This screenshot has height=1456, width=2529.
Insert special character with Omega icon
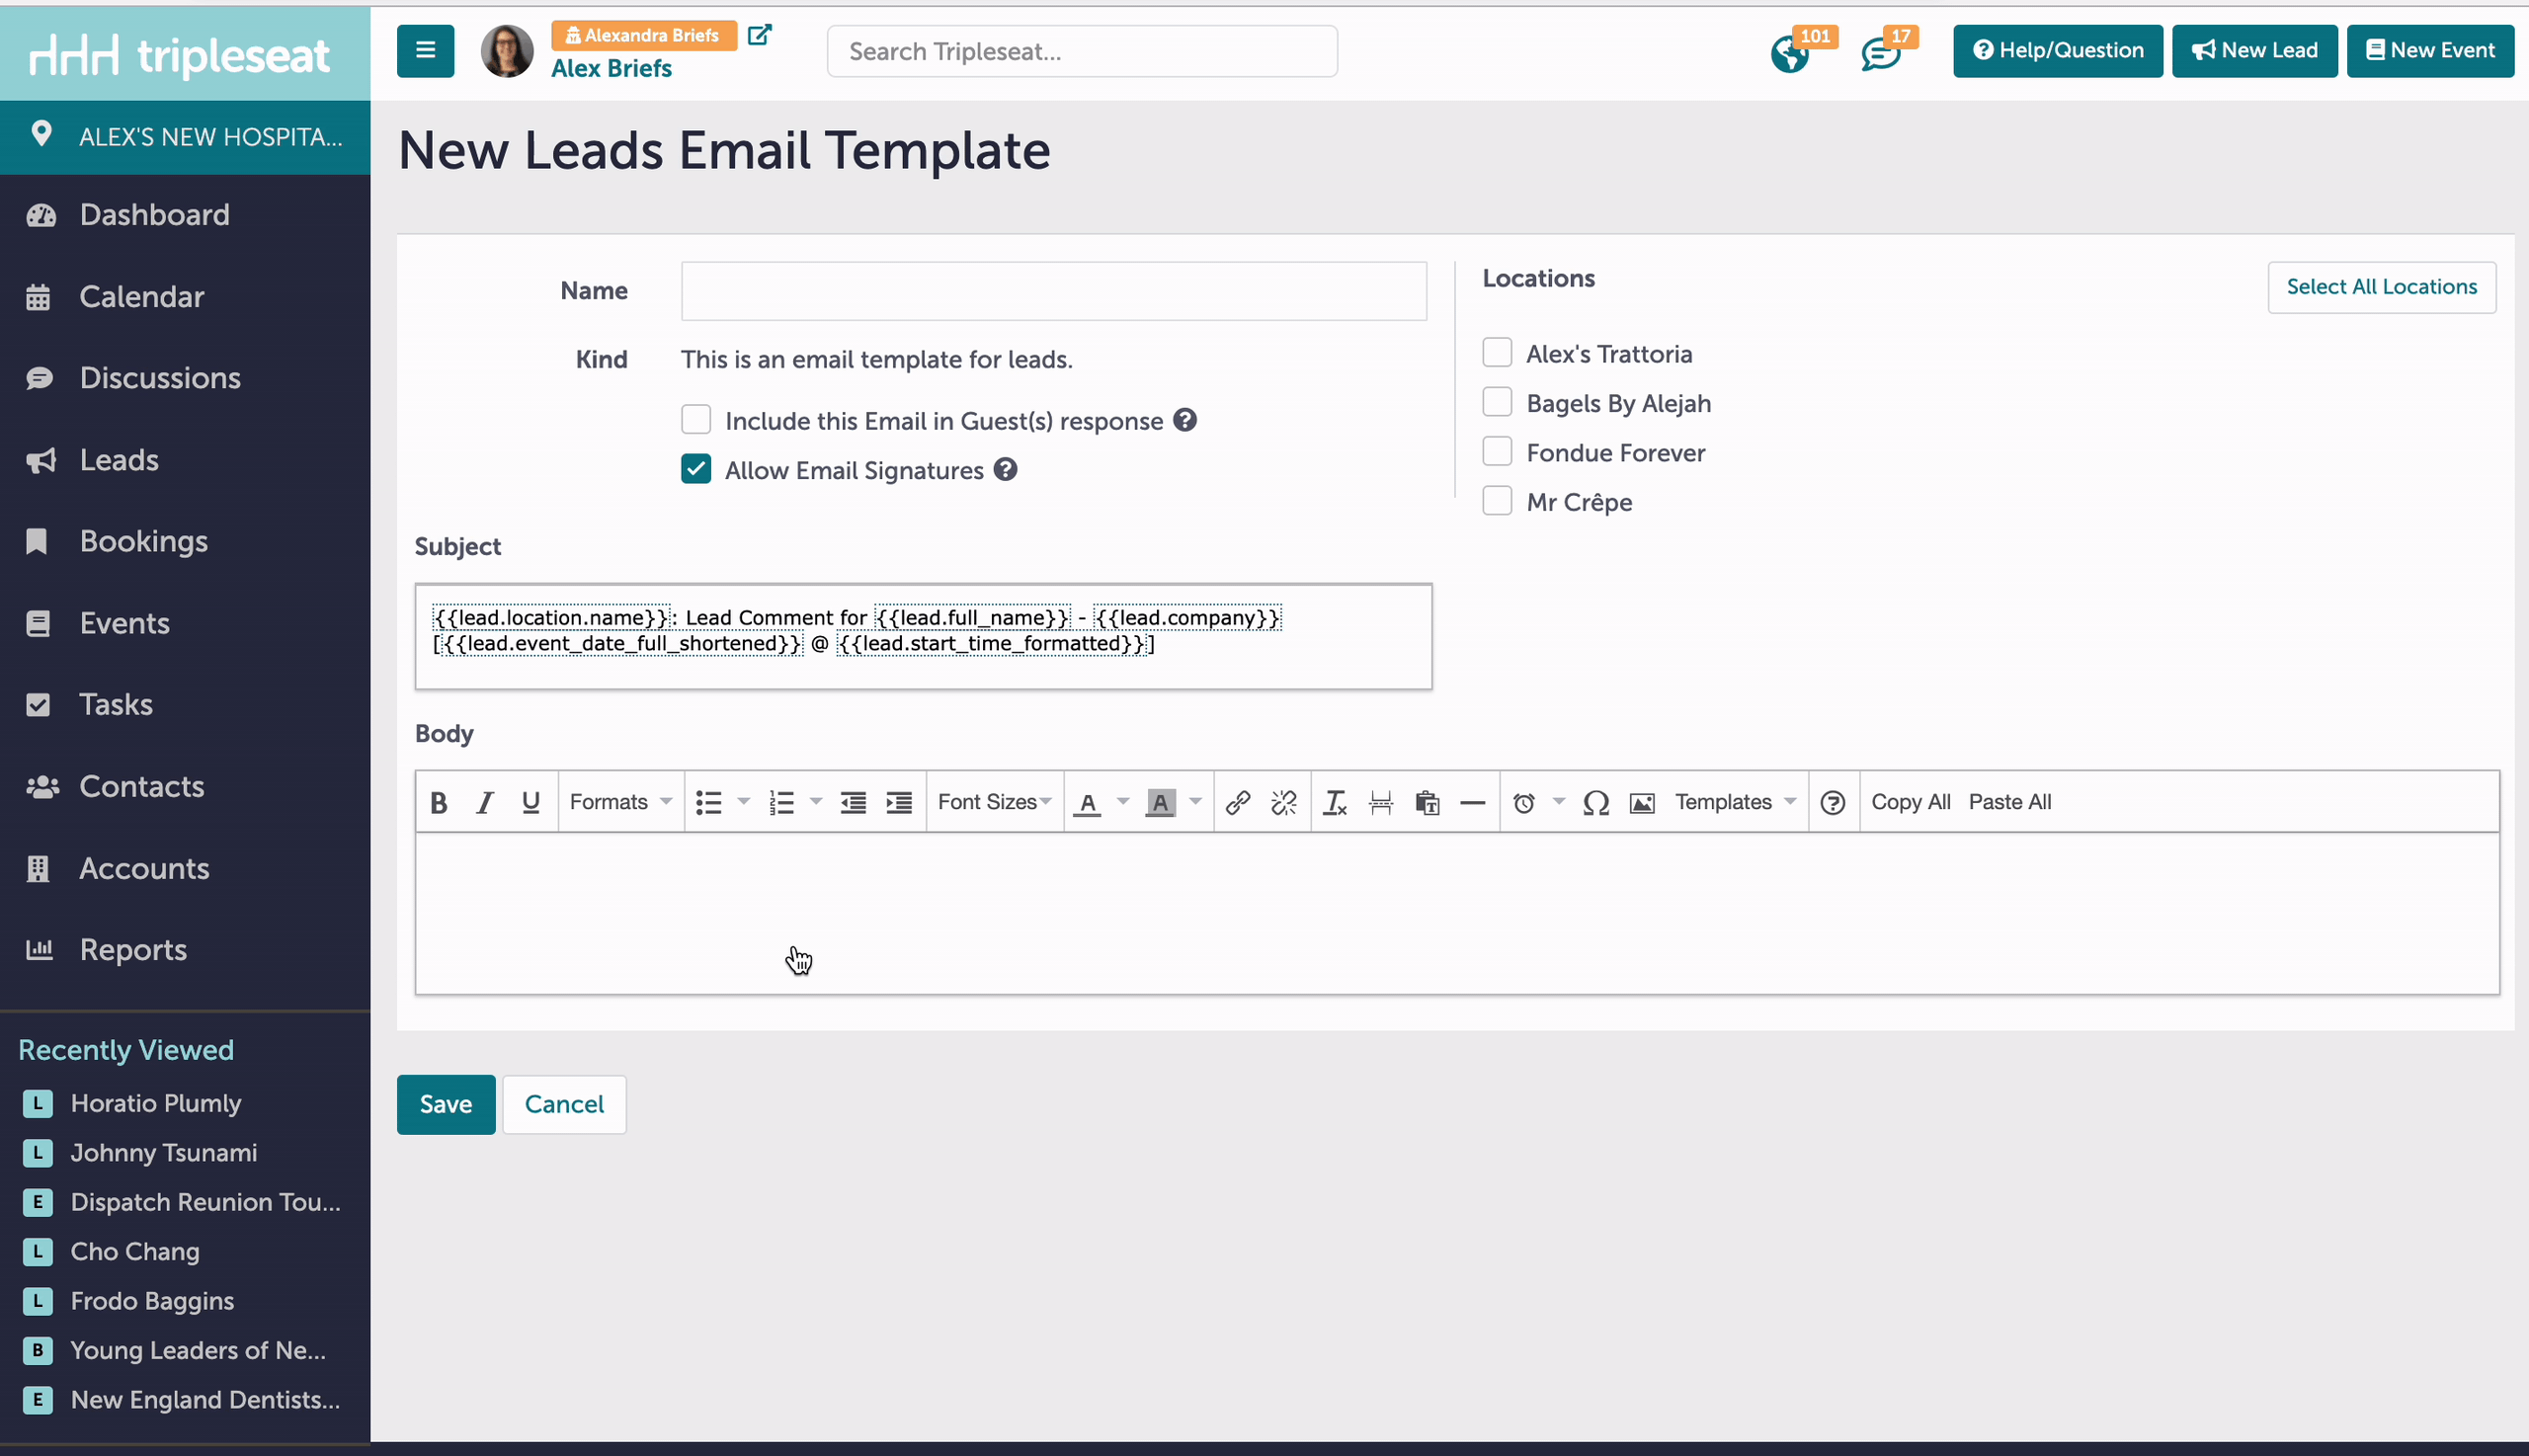(1595, 802)
